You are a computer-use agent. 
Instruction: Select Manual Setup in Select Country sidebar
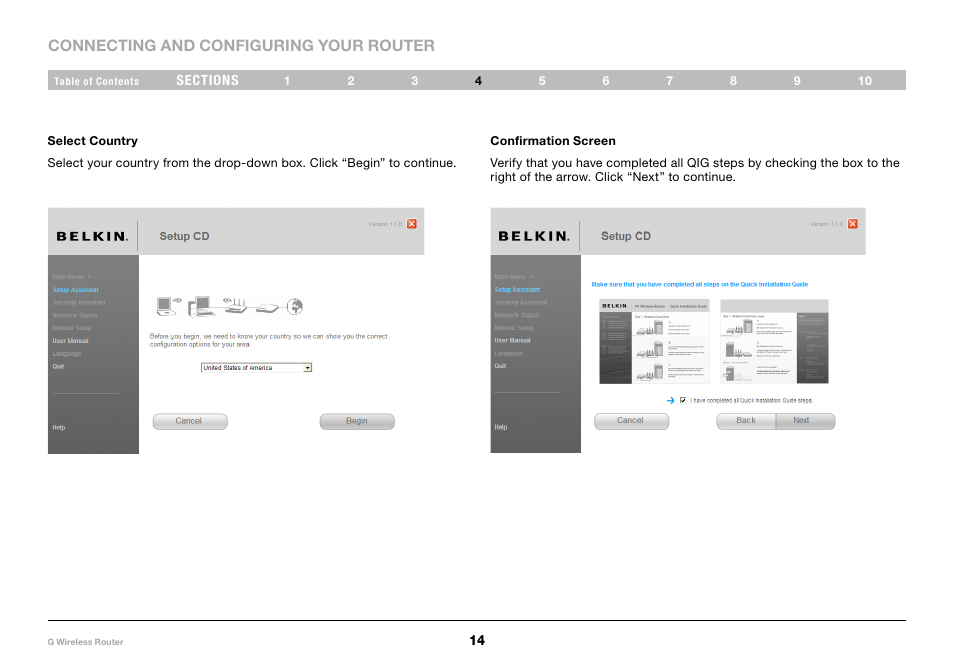[x=72, y=328]
